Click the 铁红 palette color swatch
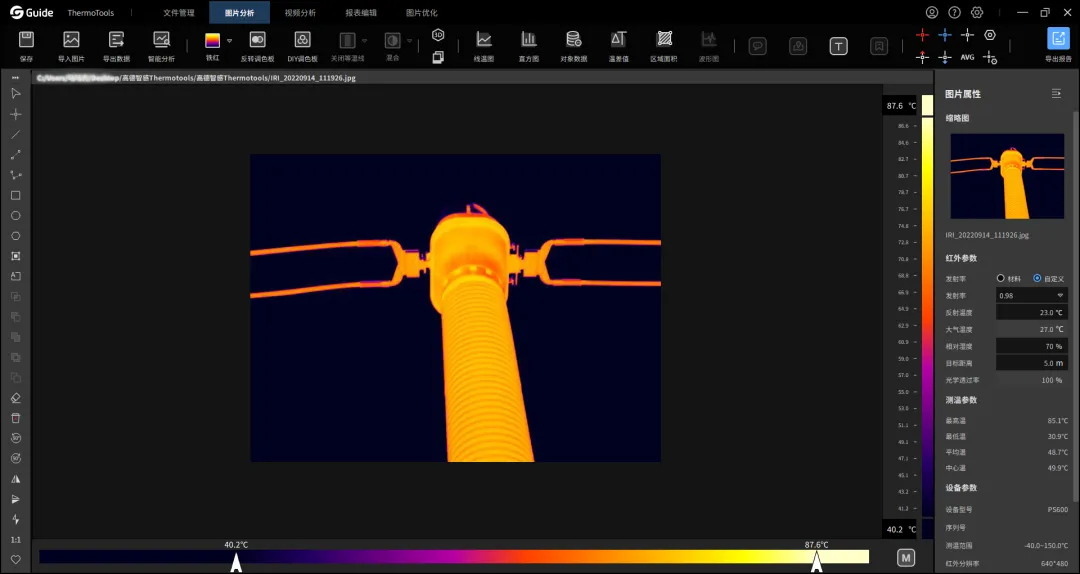The height and width of the screenshot is (574, 1080). [212, 41]
